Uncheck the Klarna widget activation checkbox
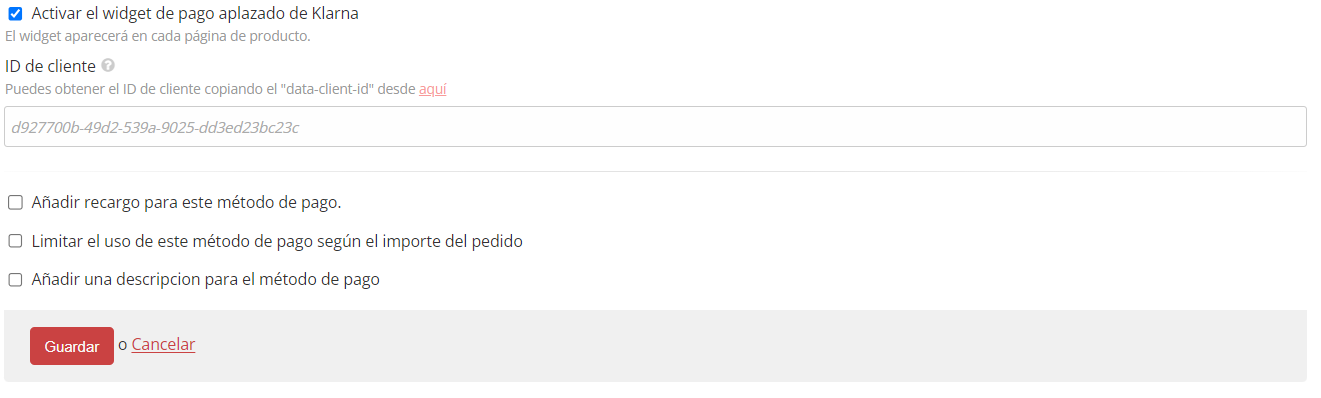Screen dimensions: 1321x398 (15, 14)
